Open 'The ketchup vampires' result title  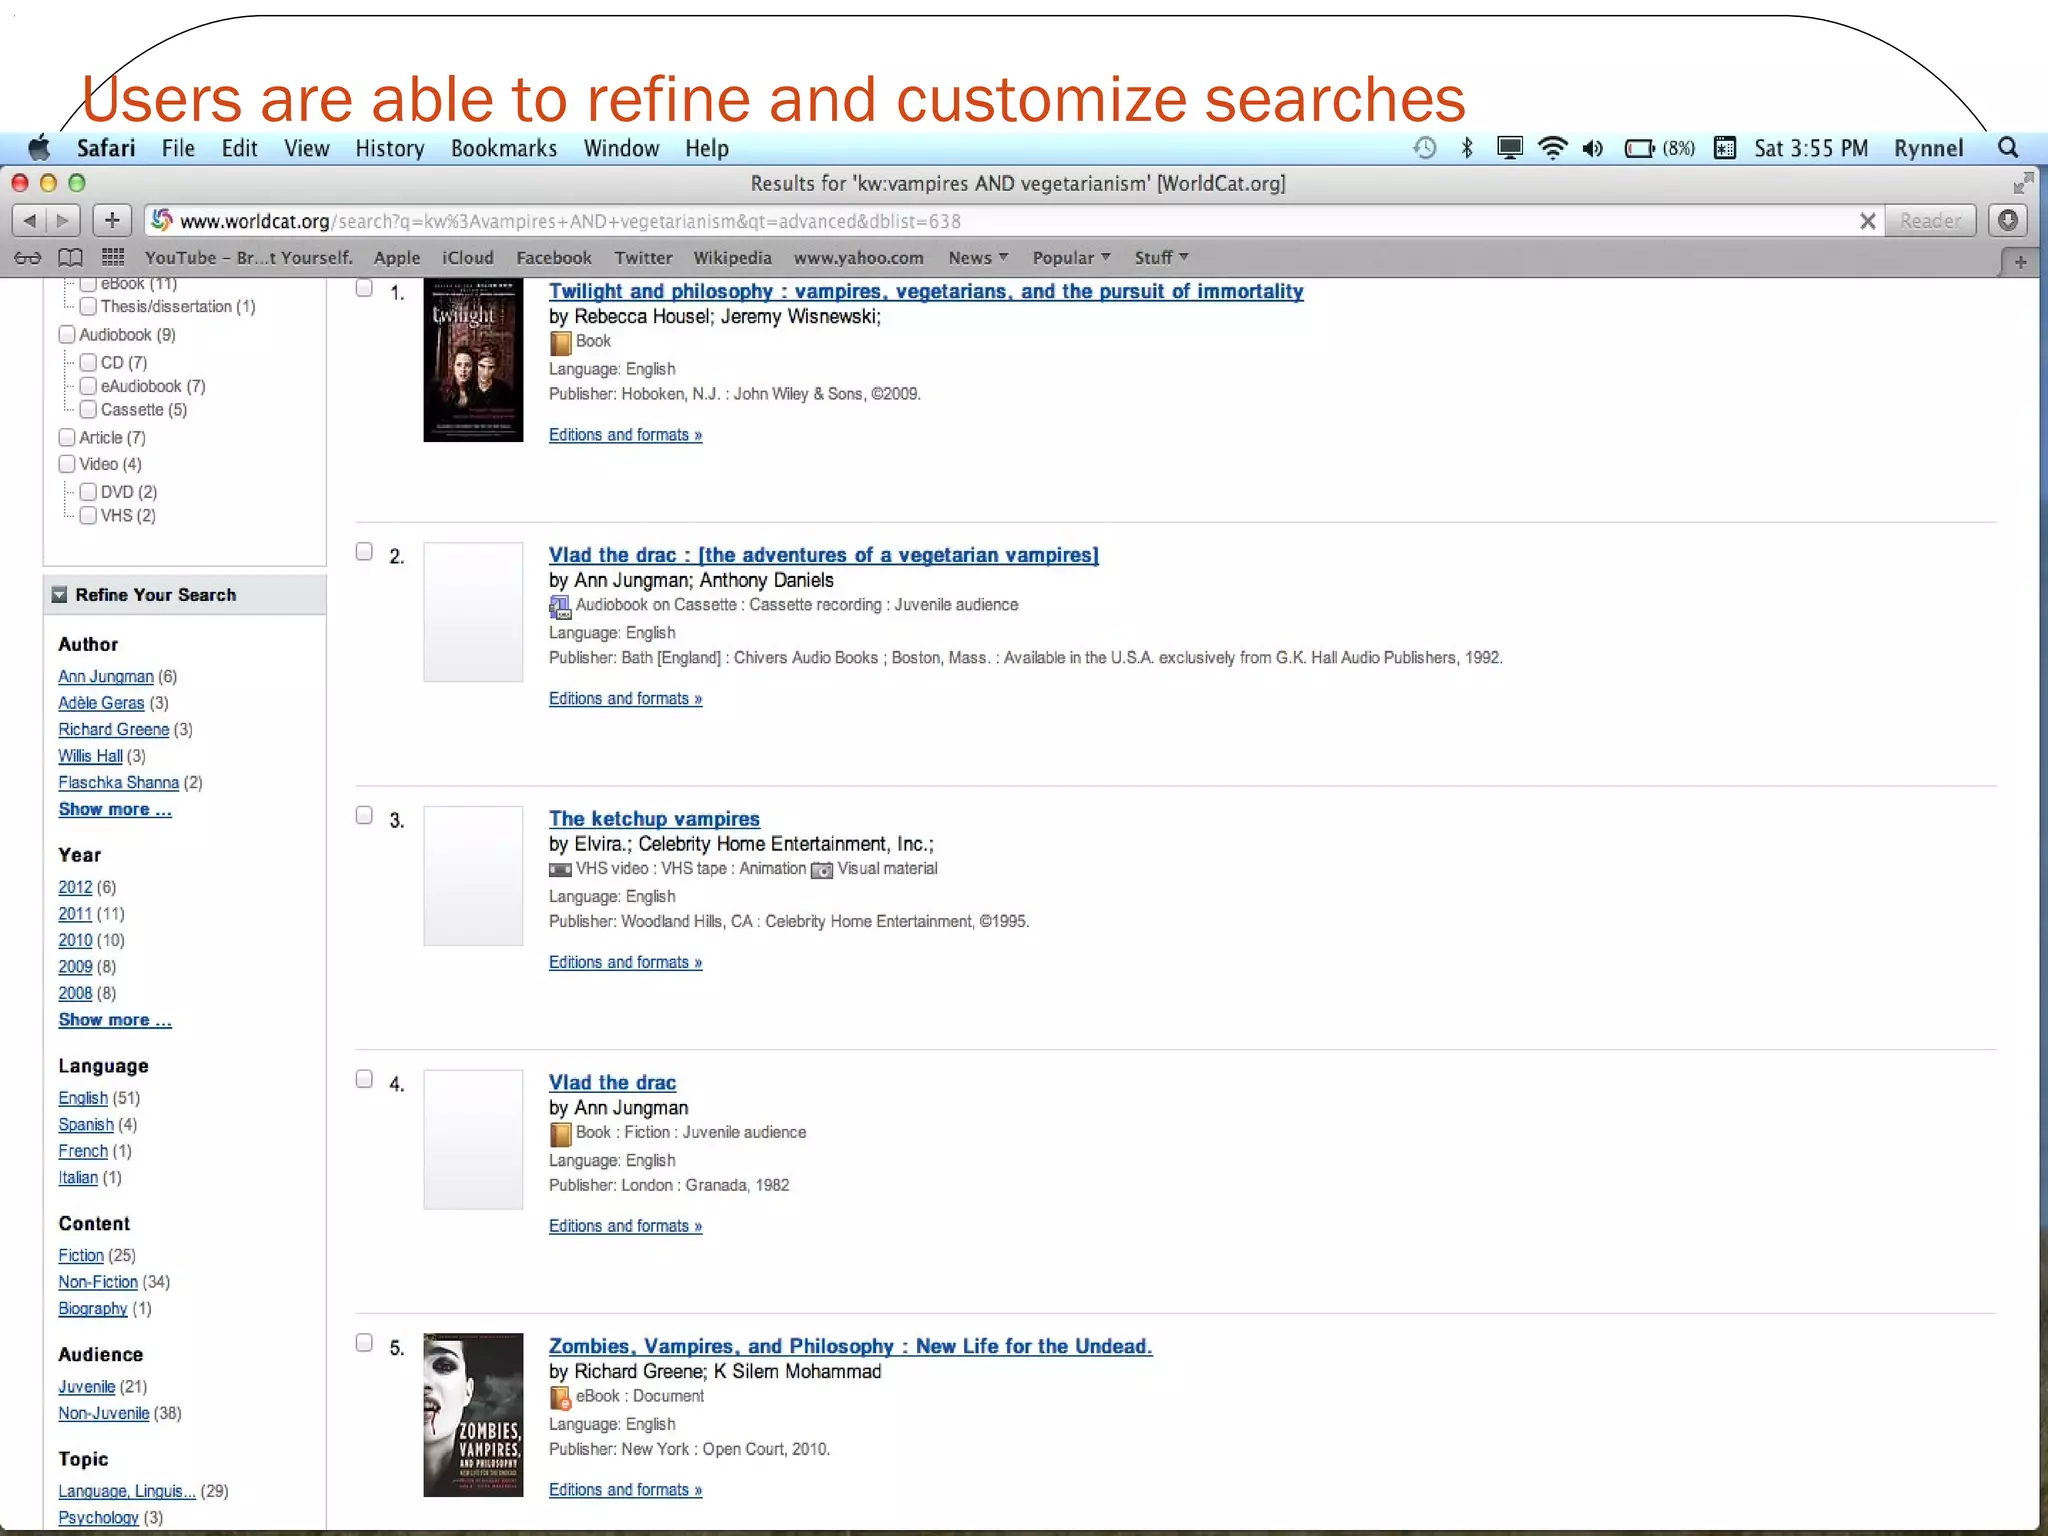(x=654, y=819)
